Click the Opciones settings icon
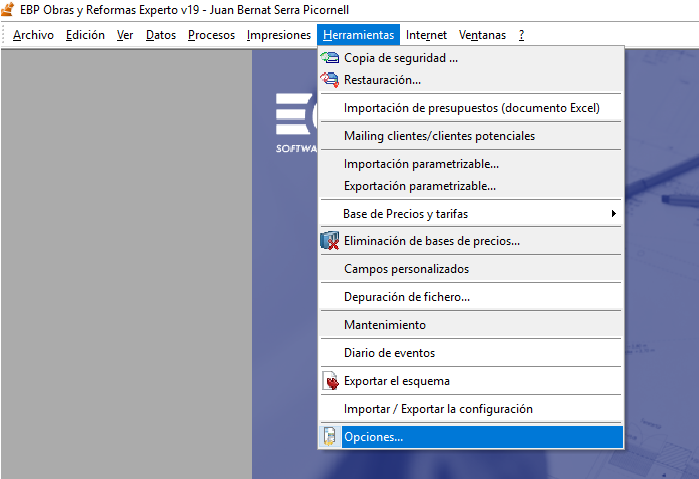The width and height of the screenshot is (699, 479). tap(330, 437)
